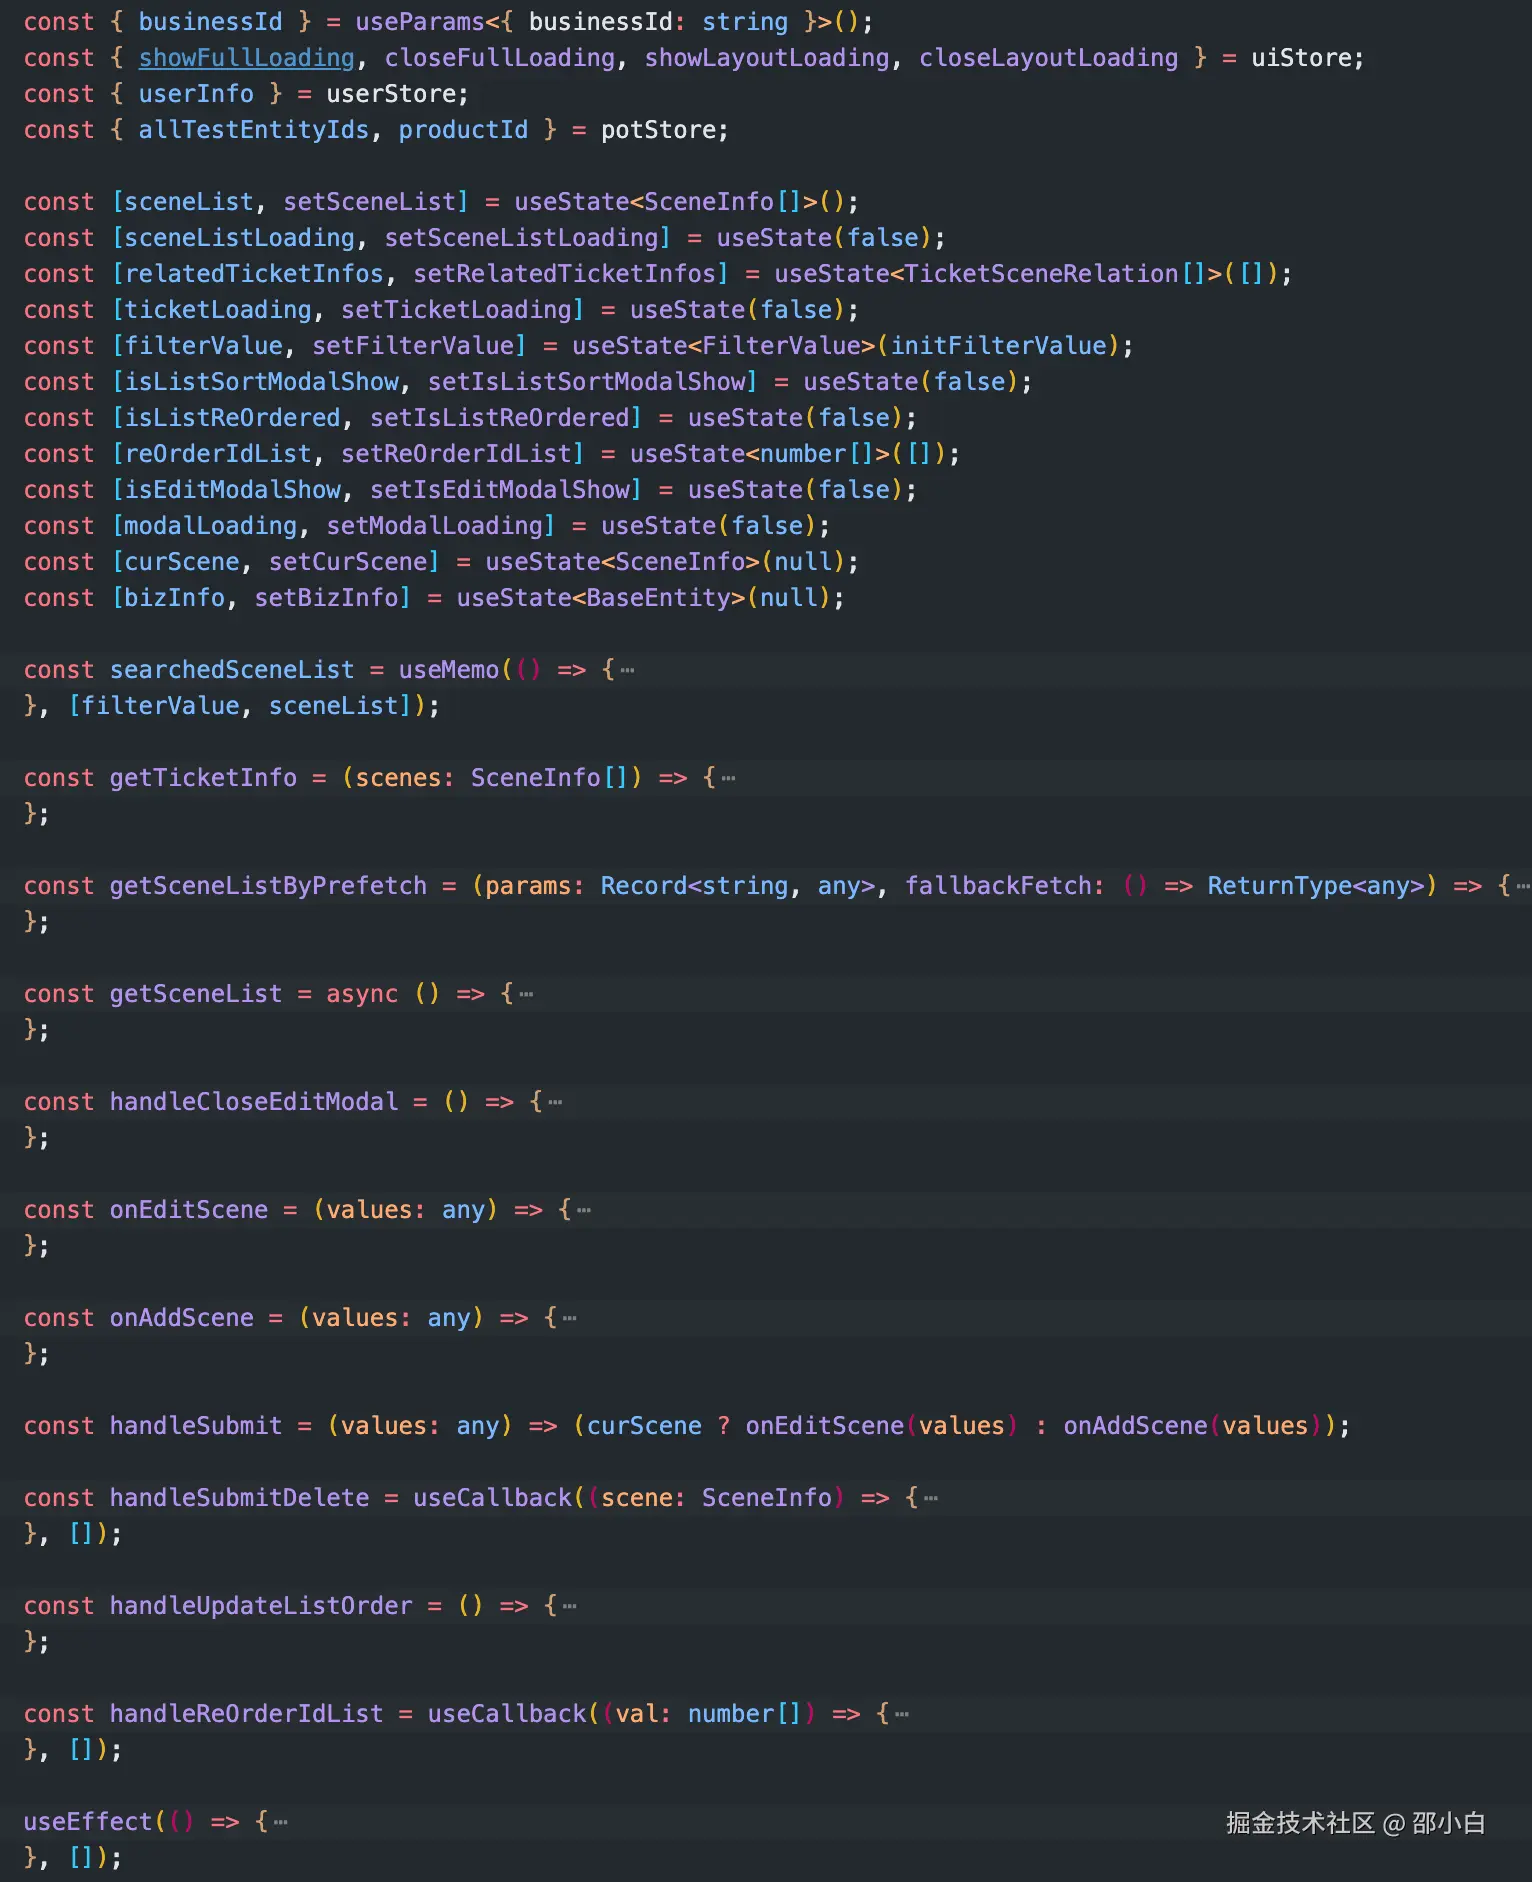Click showLayoutLoading identifier
This screenshot has height=1882, width=1532.
[767, 58]
